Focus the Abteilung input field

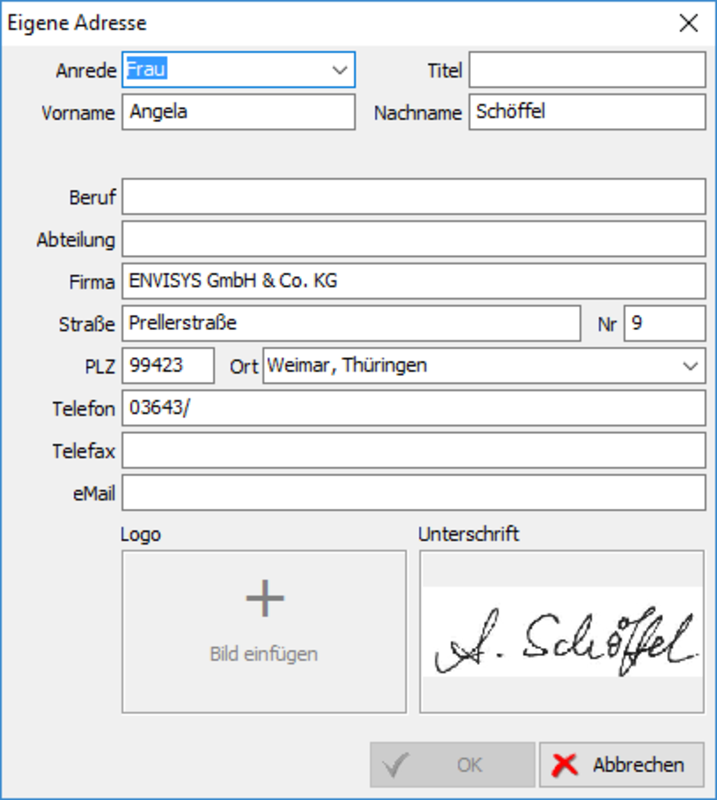(x=413, y=240)
